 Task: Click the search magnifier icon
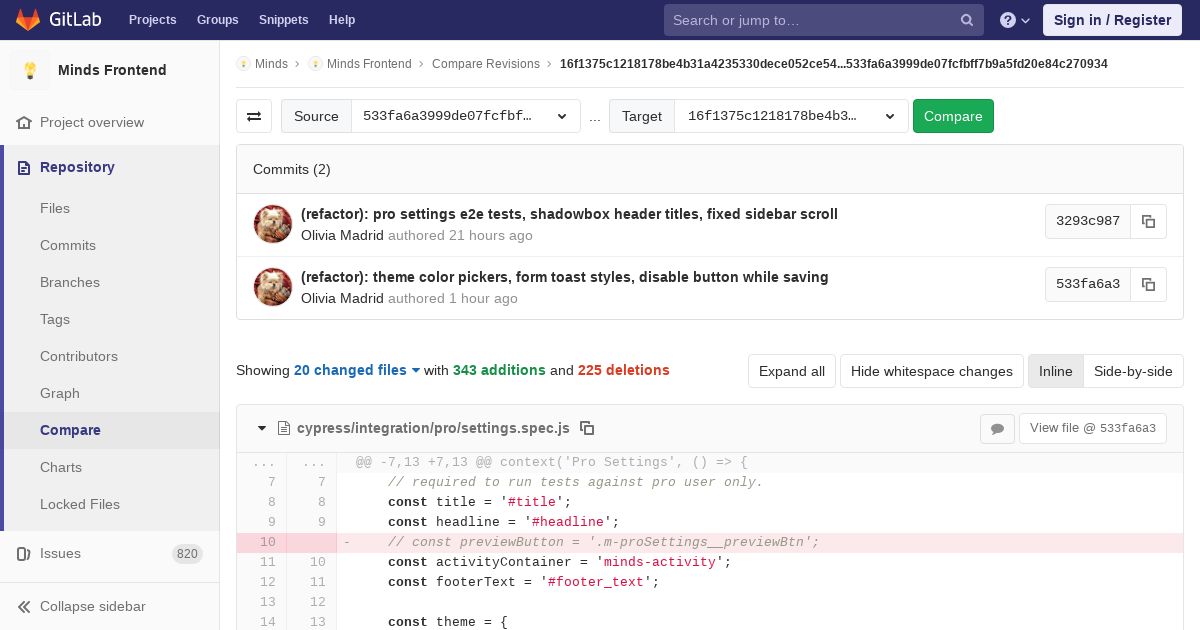coord(967,20)
